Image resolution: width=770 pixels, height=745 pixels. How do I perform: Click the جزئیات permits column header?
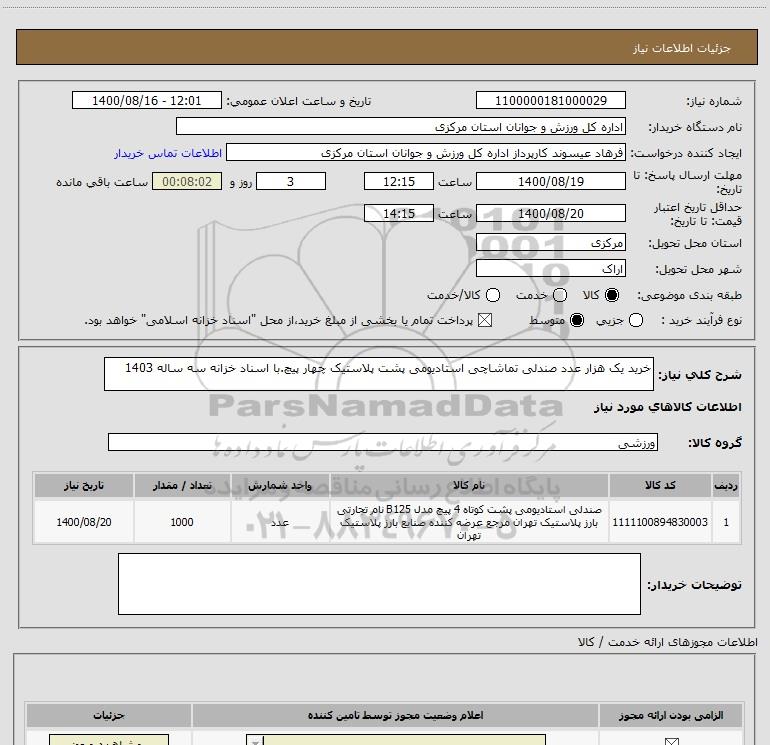[109, 715]
